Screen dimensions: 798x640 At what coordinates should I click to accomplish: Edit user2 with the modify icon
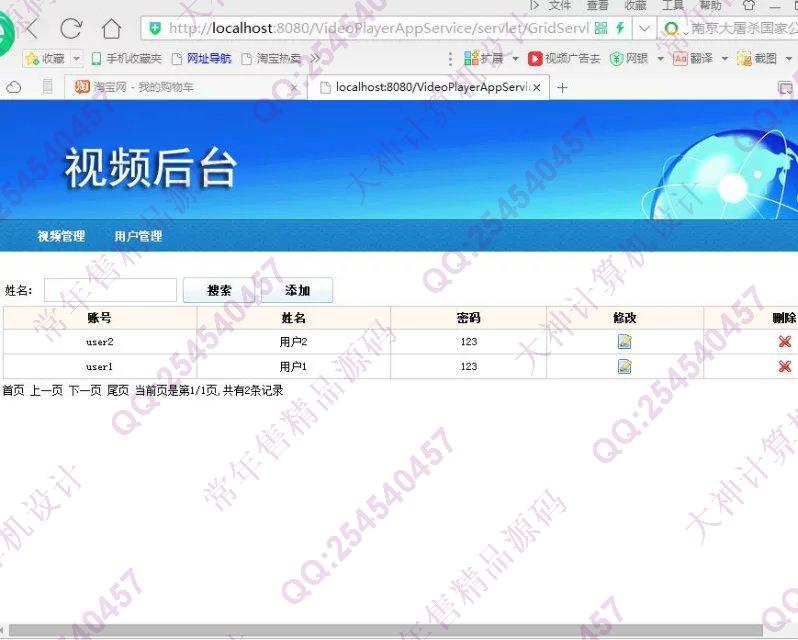click(624, 341)
